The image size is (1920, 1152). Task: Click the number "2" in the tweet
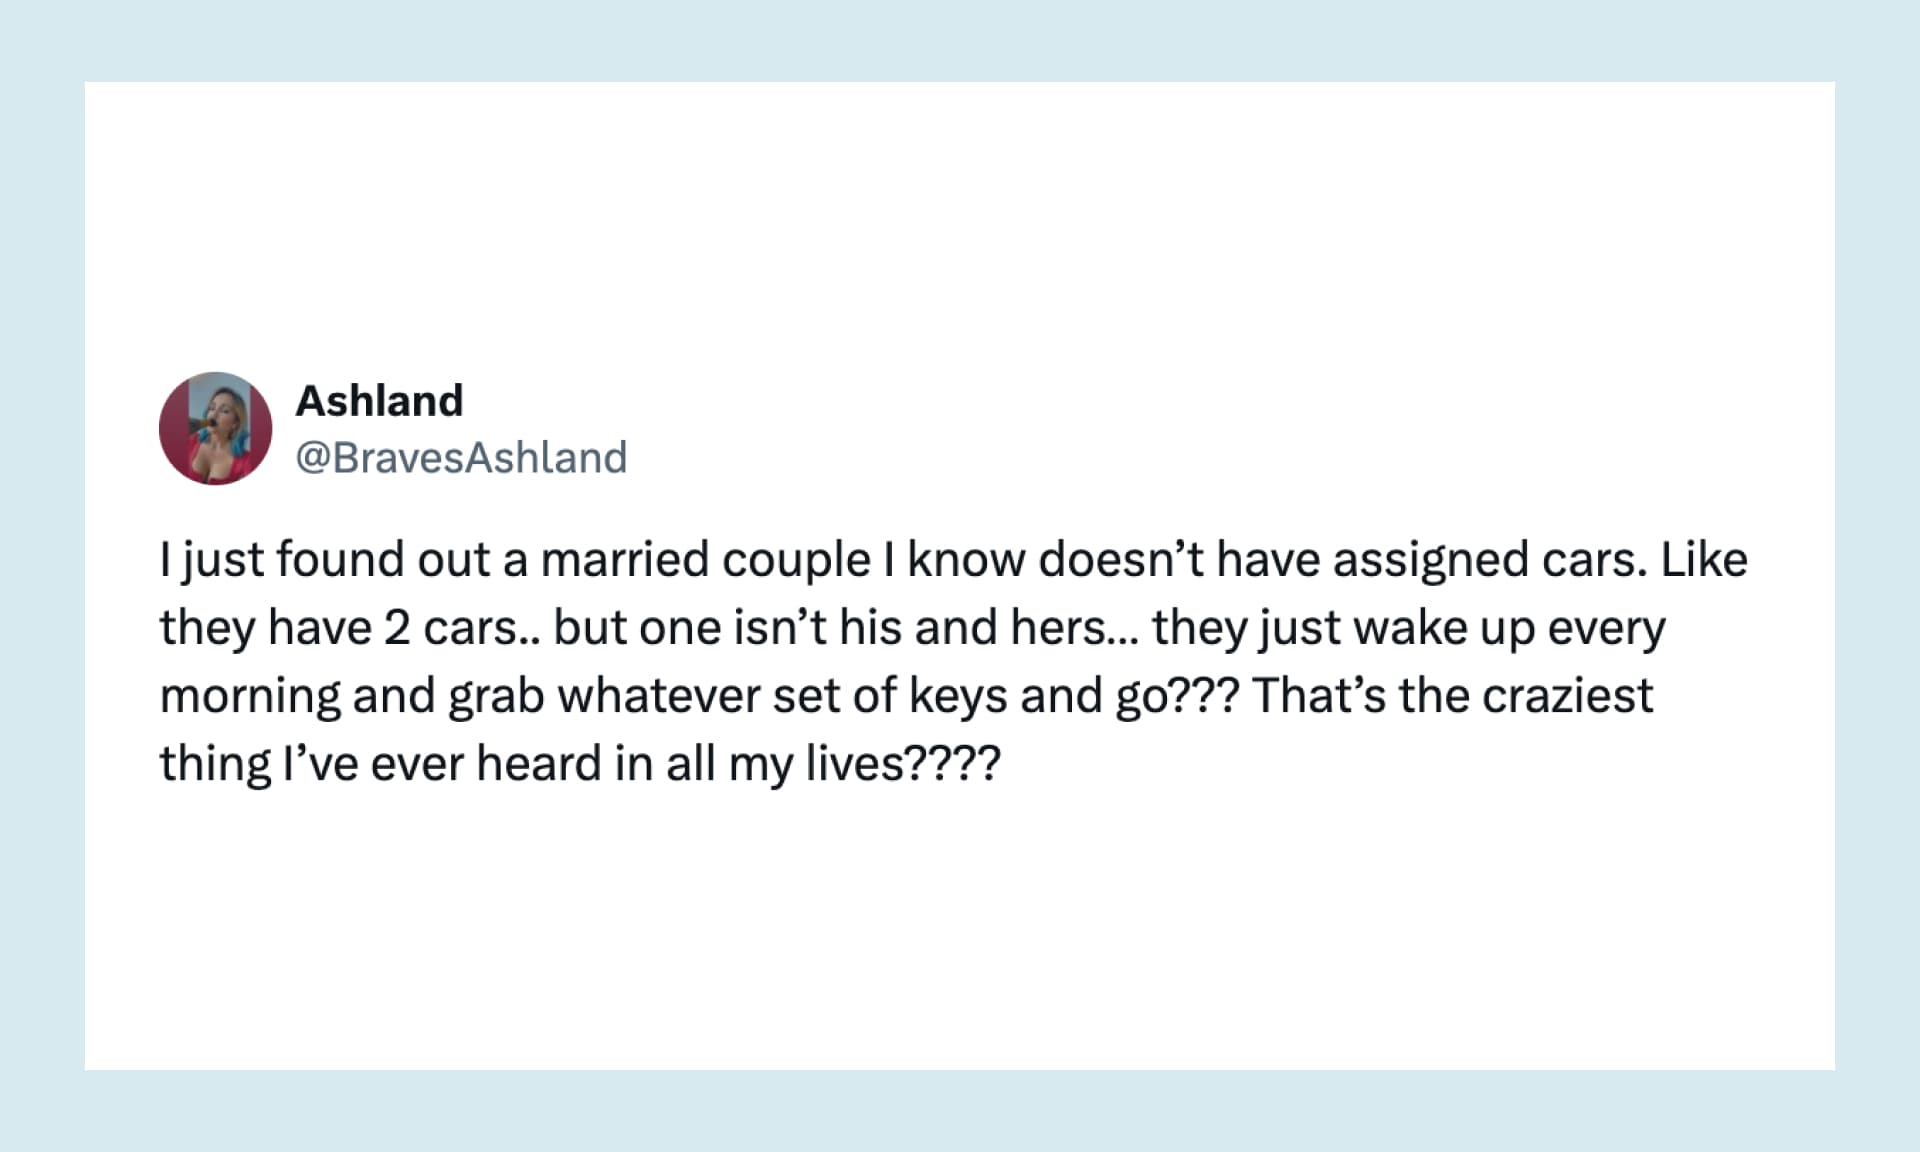397,628
